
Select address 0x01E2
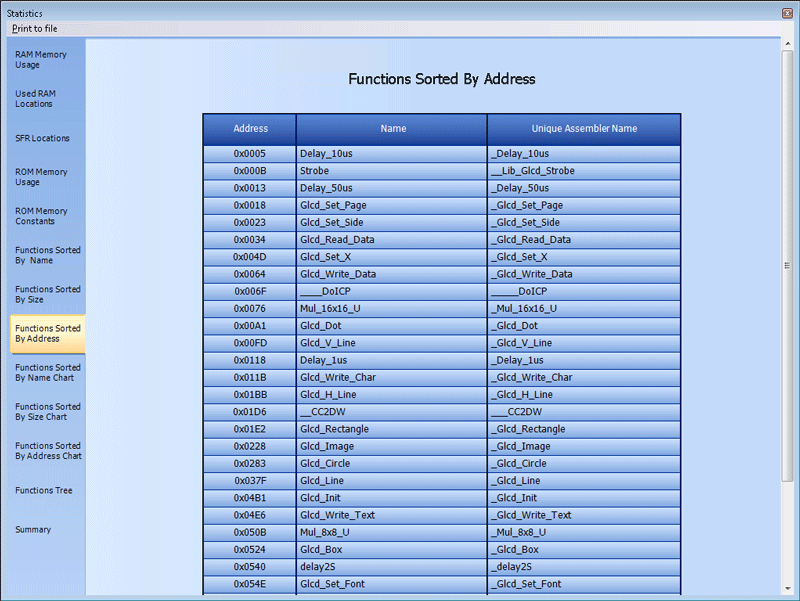click(249, 429)
